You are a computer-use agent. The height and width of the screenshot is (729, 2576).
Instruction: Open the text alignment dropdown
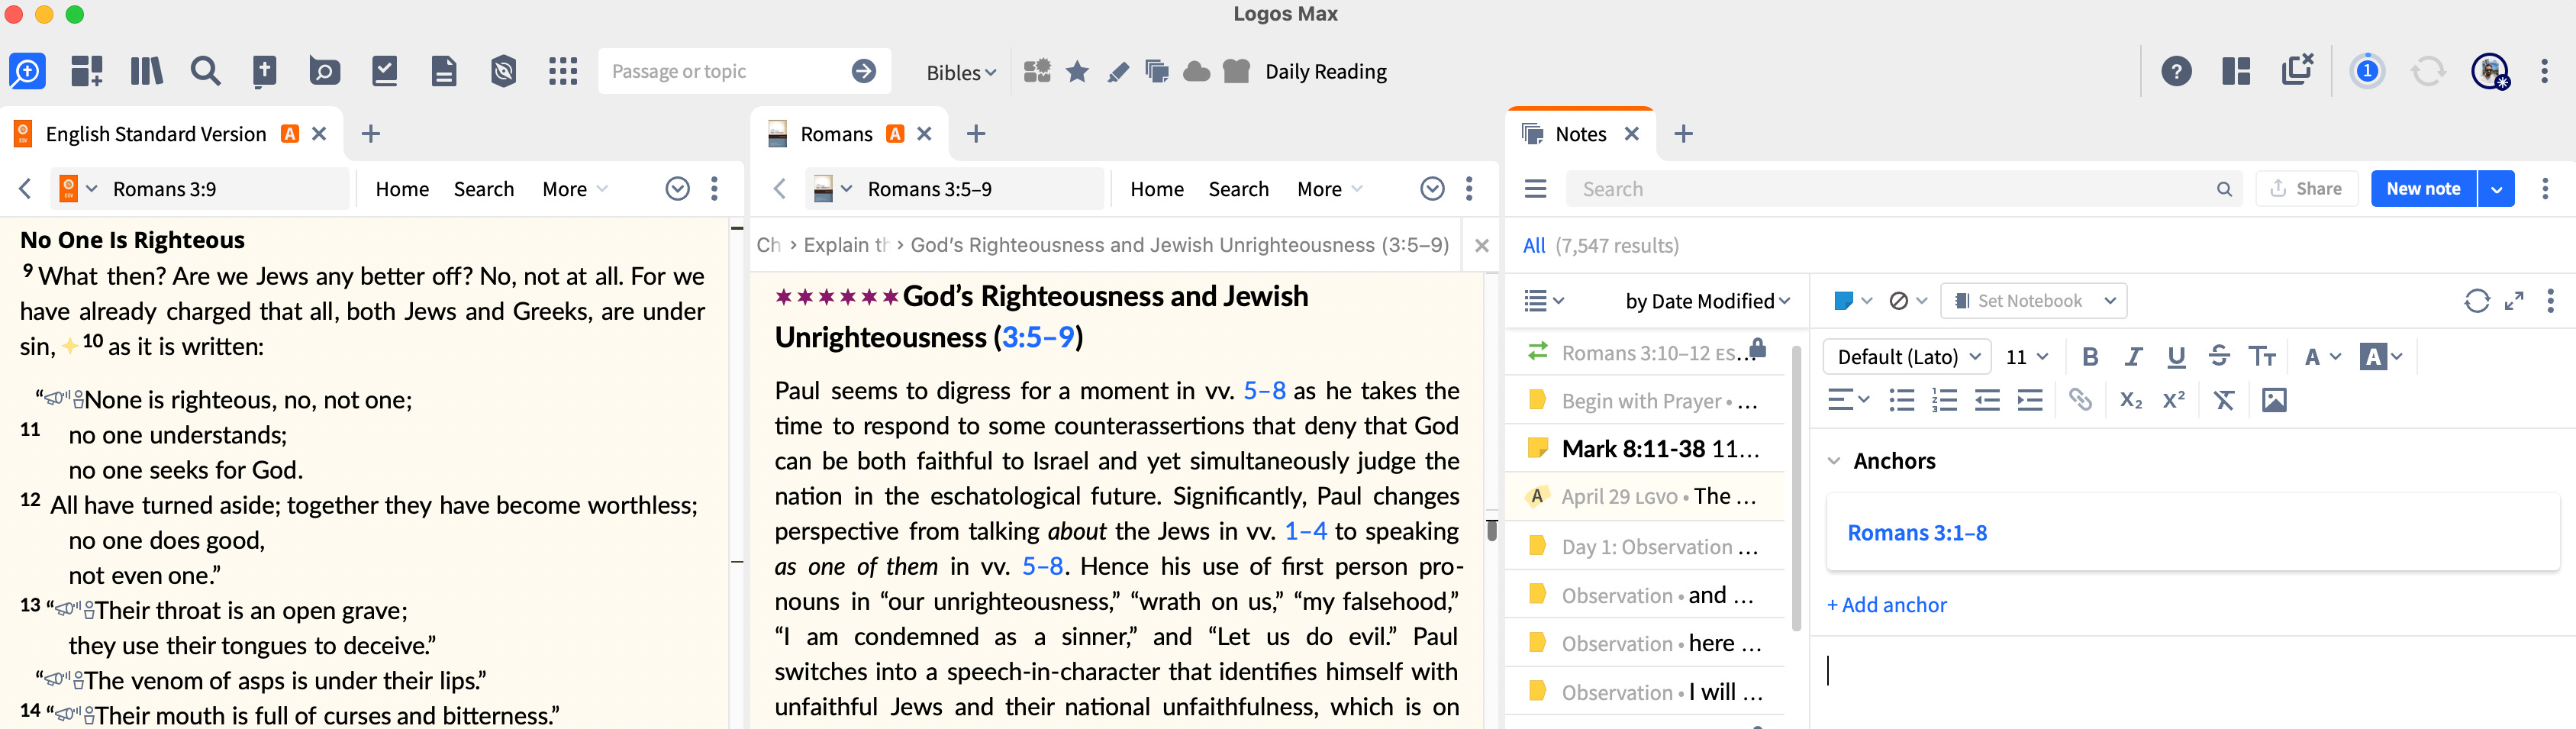pos(1848,401)
